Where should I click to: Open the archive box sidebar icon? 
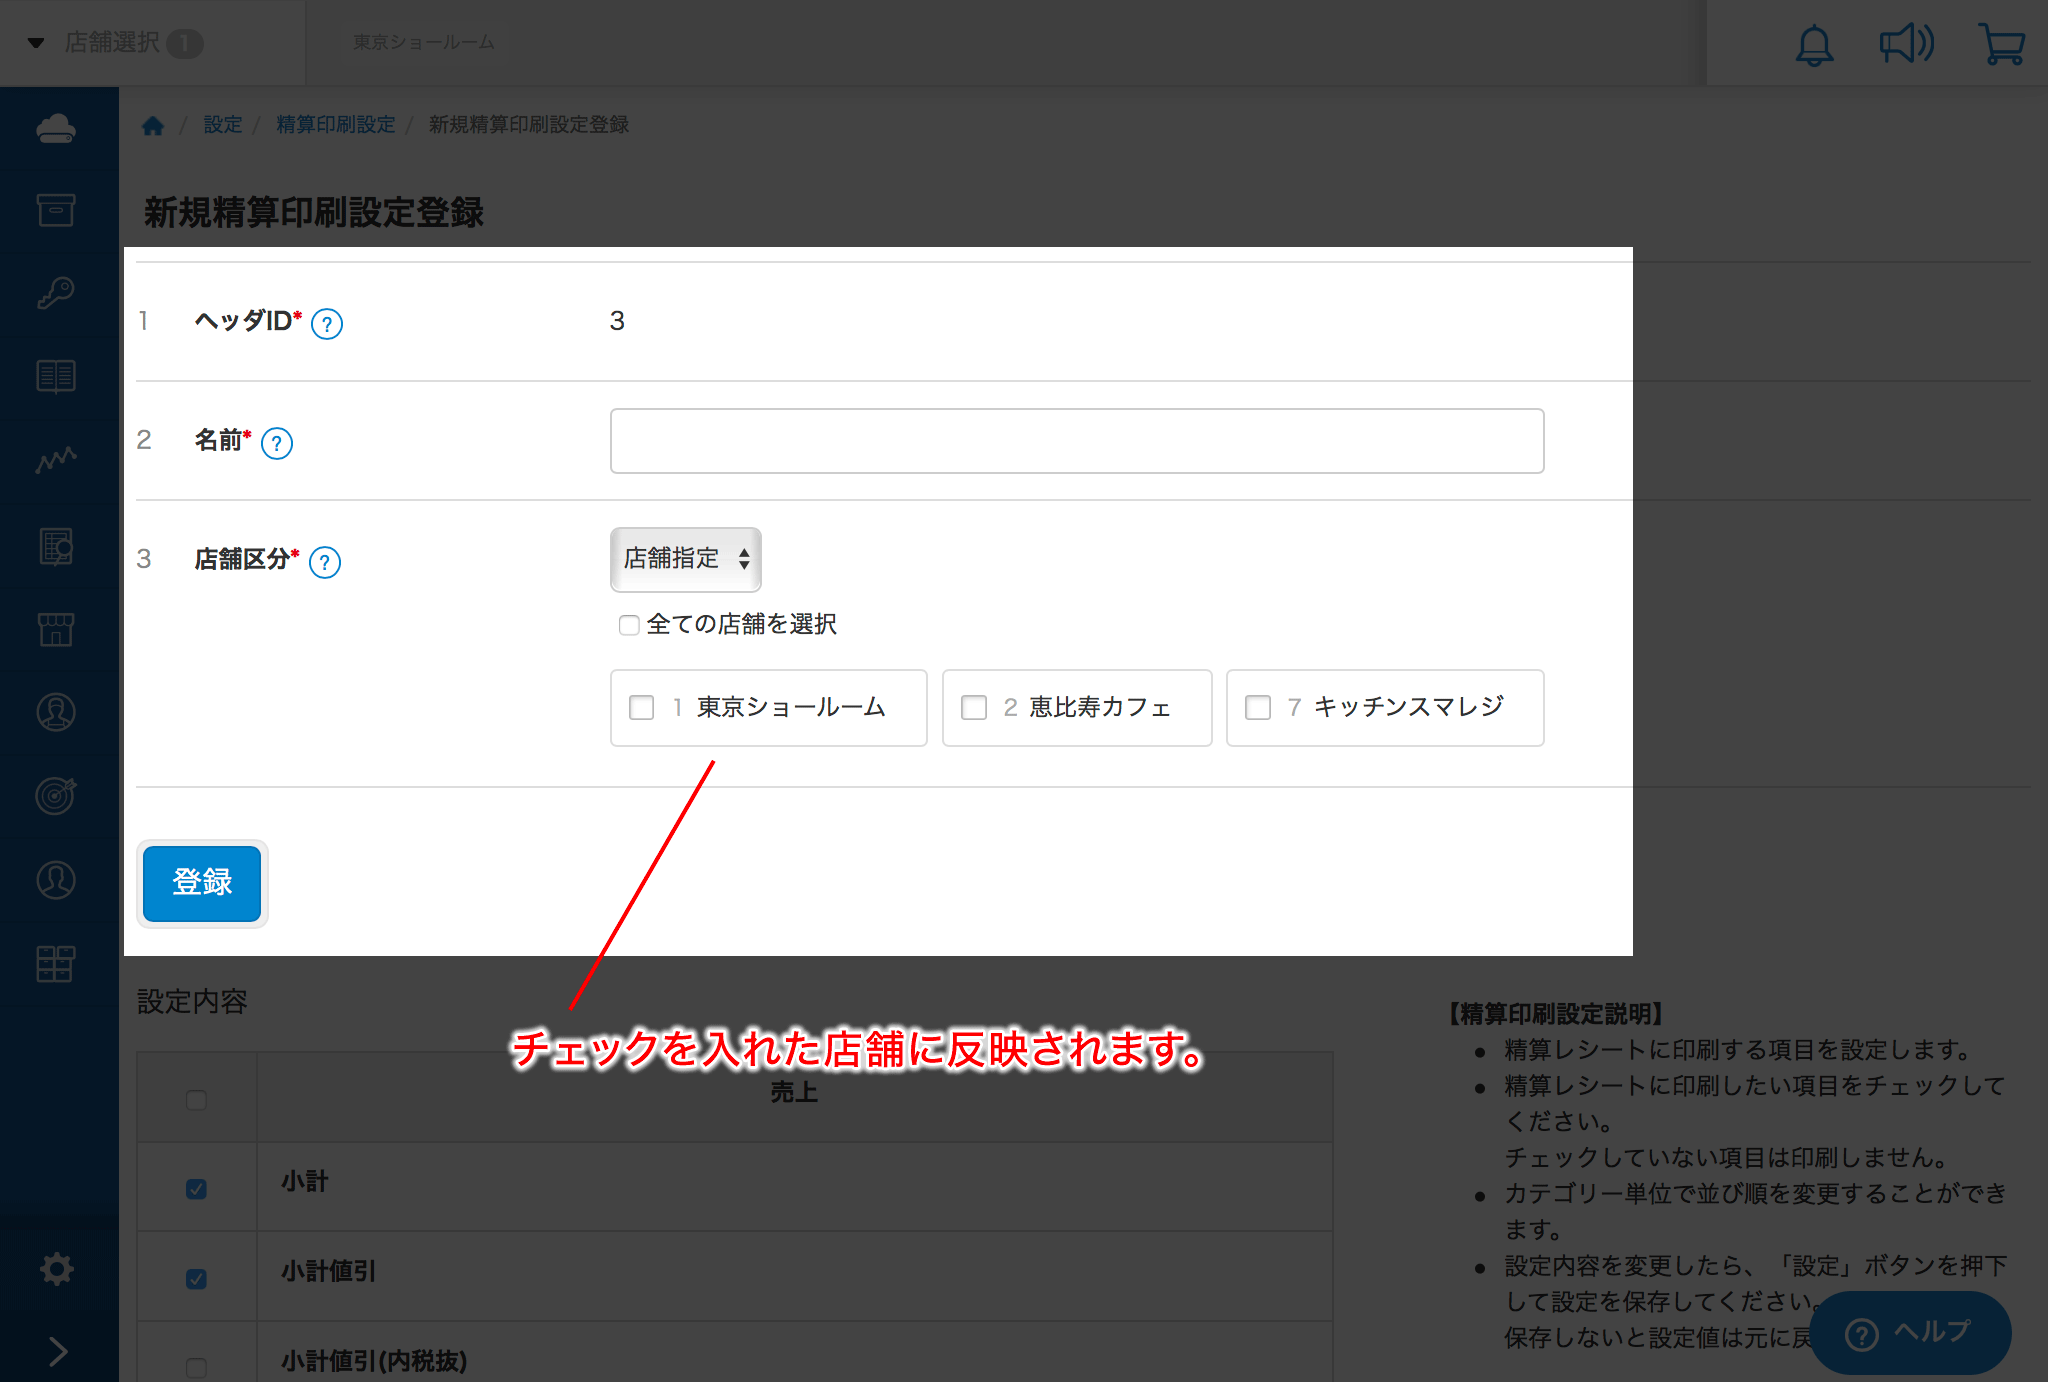pyautogui.click(x=56, y=210)
